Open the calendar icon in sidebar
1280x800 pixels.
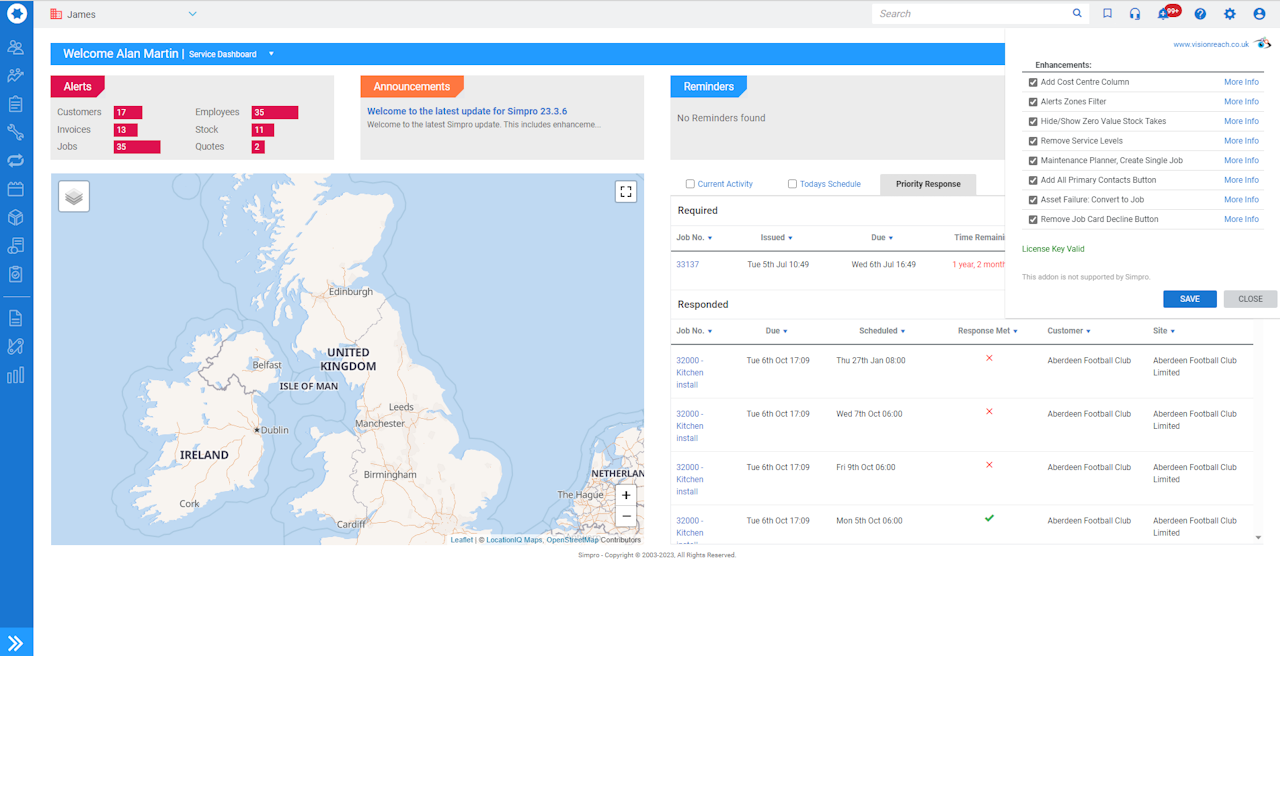pos(15,189)
